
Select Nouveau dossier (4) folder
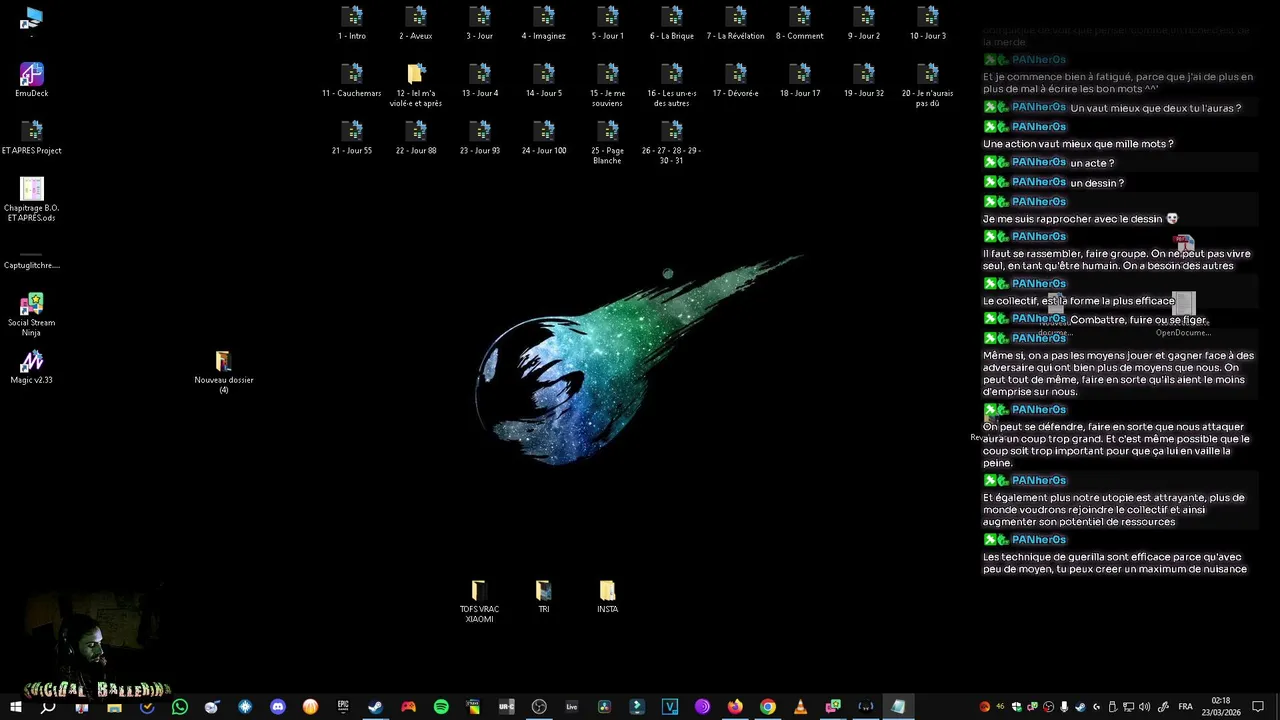click(x=224, y=372)
